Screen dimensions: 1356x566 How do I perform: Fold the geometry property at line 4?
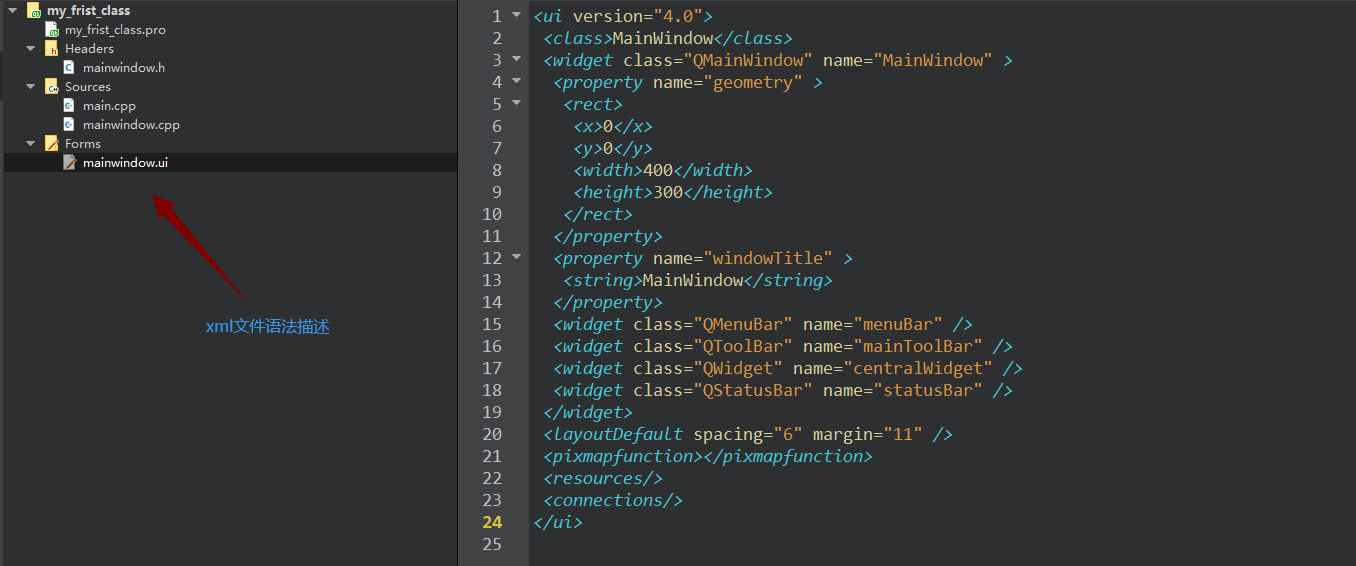[516, 82]
